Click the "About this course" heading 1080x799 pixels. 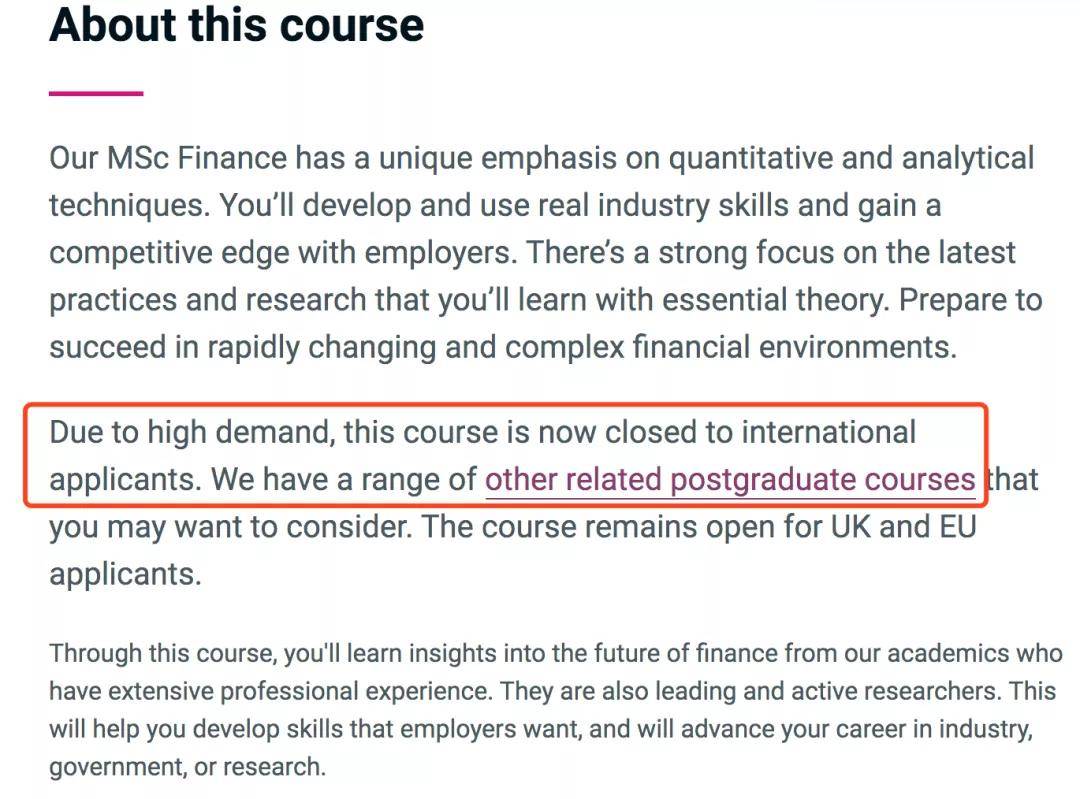(x=236, y=26)
